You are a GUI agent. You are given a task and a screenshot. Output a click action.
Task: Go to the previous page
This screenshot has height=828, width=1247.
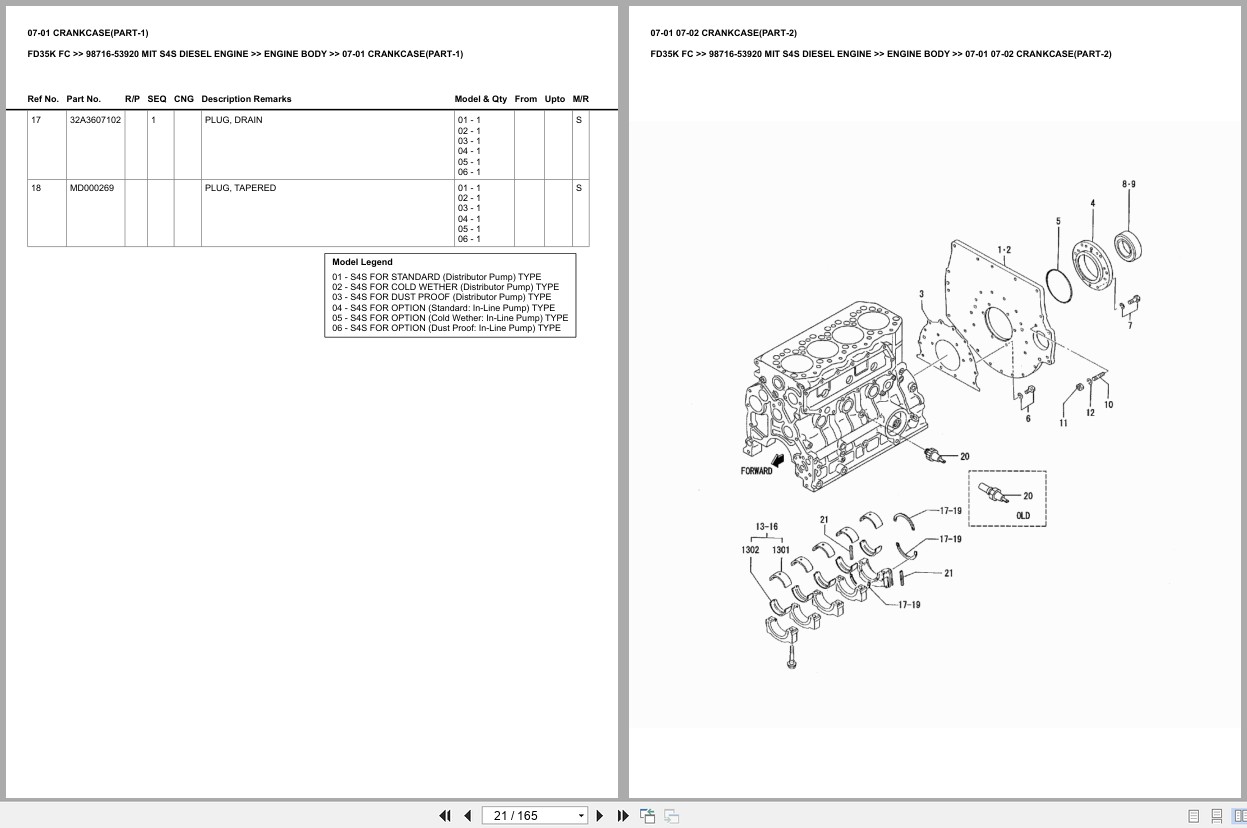coord(467,816)
